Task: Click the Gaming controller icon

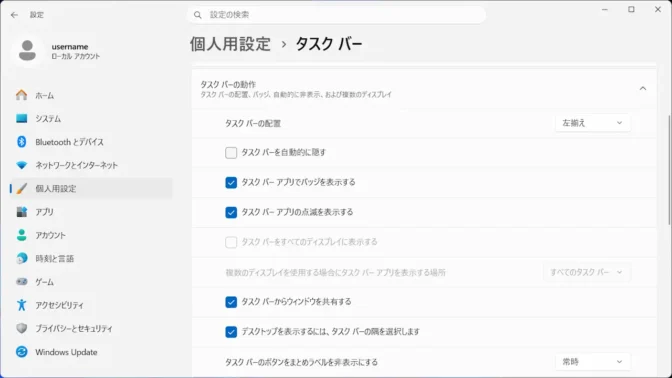Action: pos(21,282)
